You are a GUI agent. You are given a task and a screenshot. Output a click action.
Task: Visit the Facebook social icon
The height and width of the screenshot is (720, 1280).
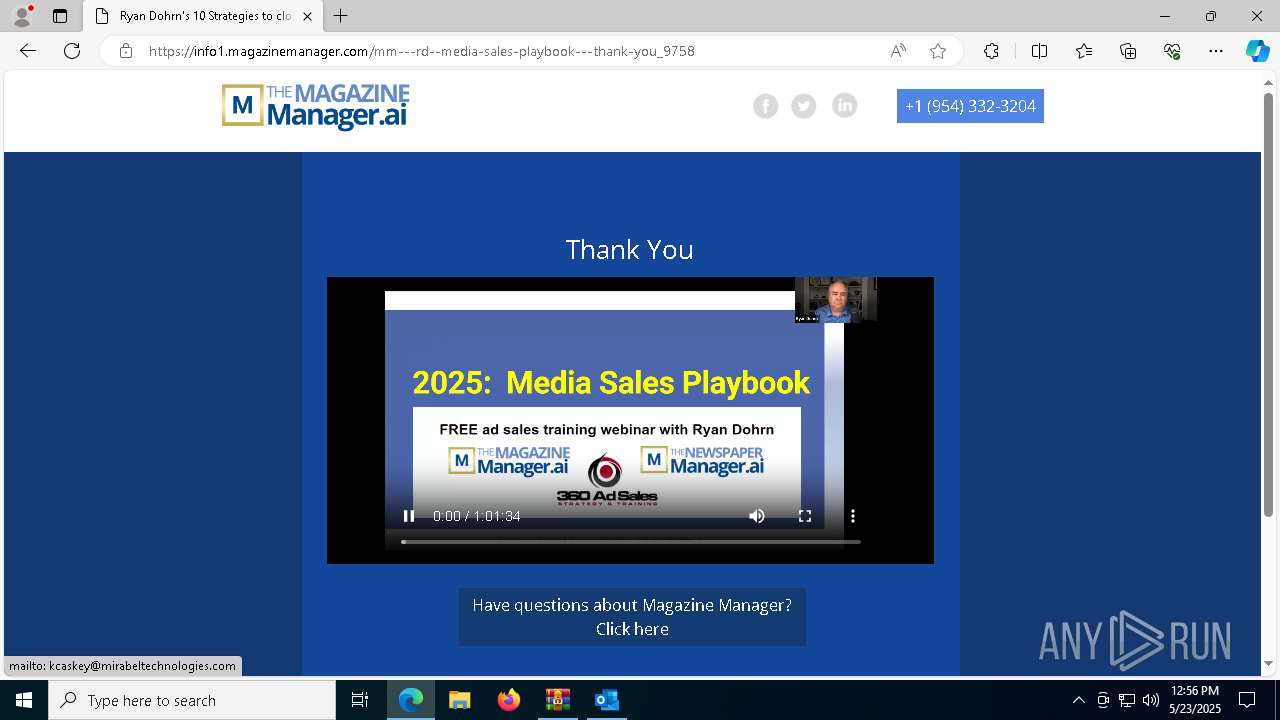(766, 106)
